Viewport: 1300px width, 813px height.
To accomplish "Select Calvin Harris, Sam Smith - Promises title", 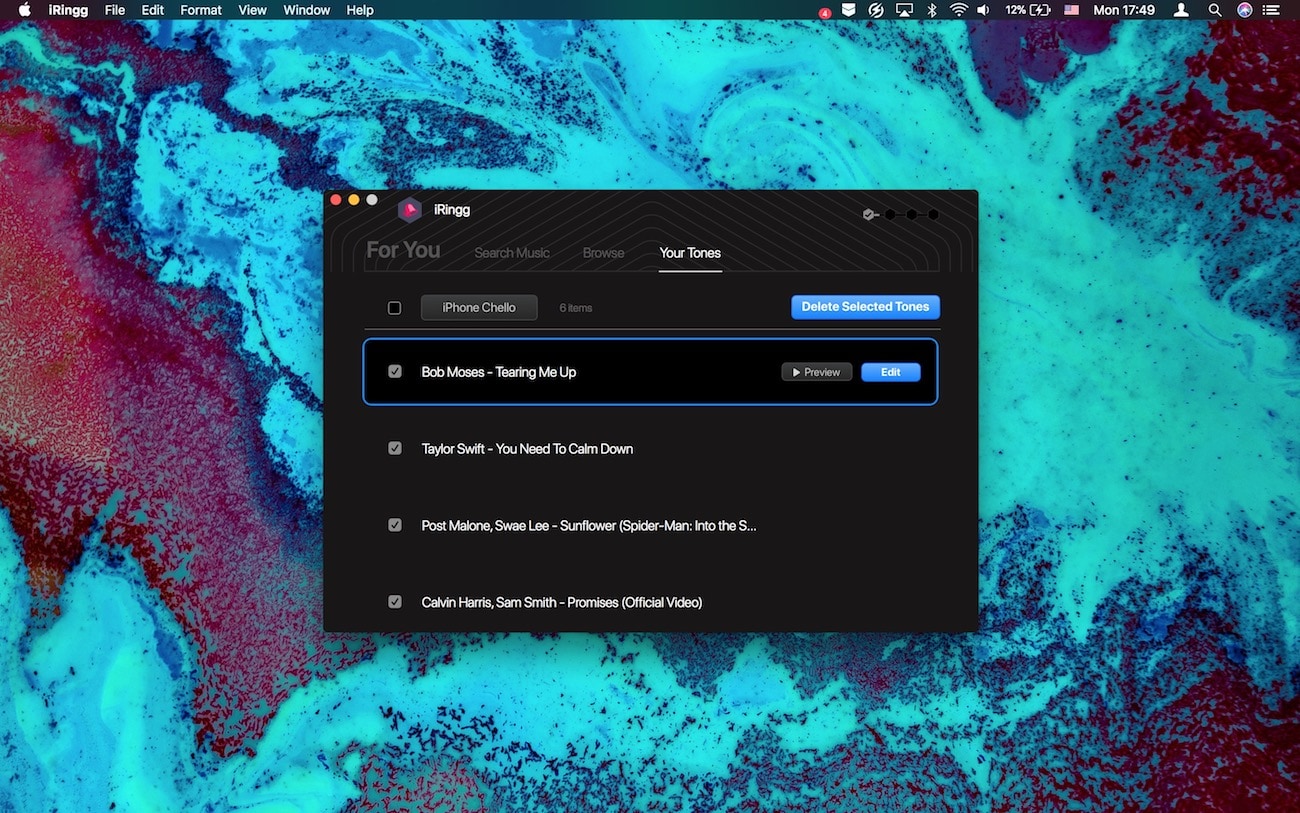I will (x=562, y=603).
